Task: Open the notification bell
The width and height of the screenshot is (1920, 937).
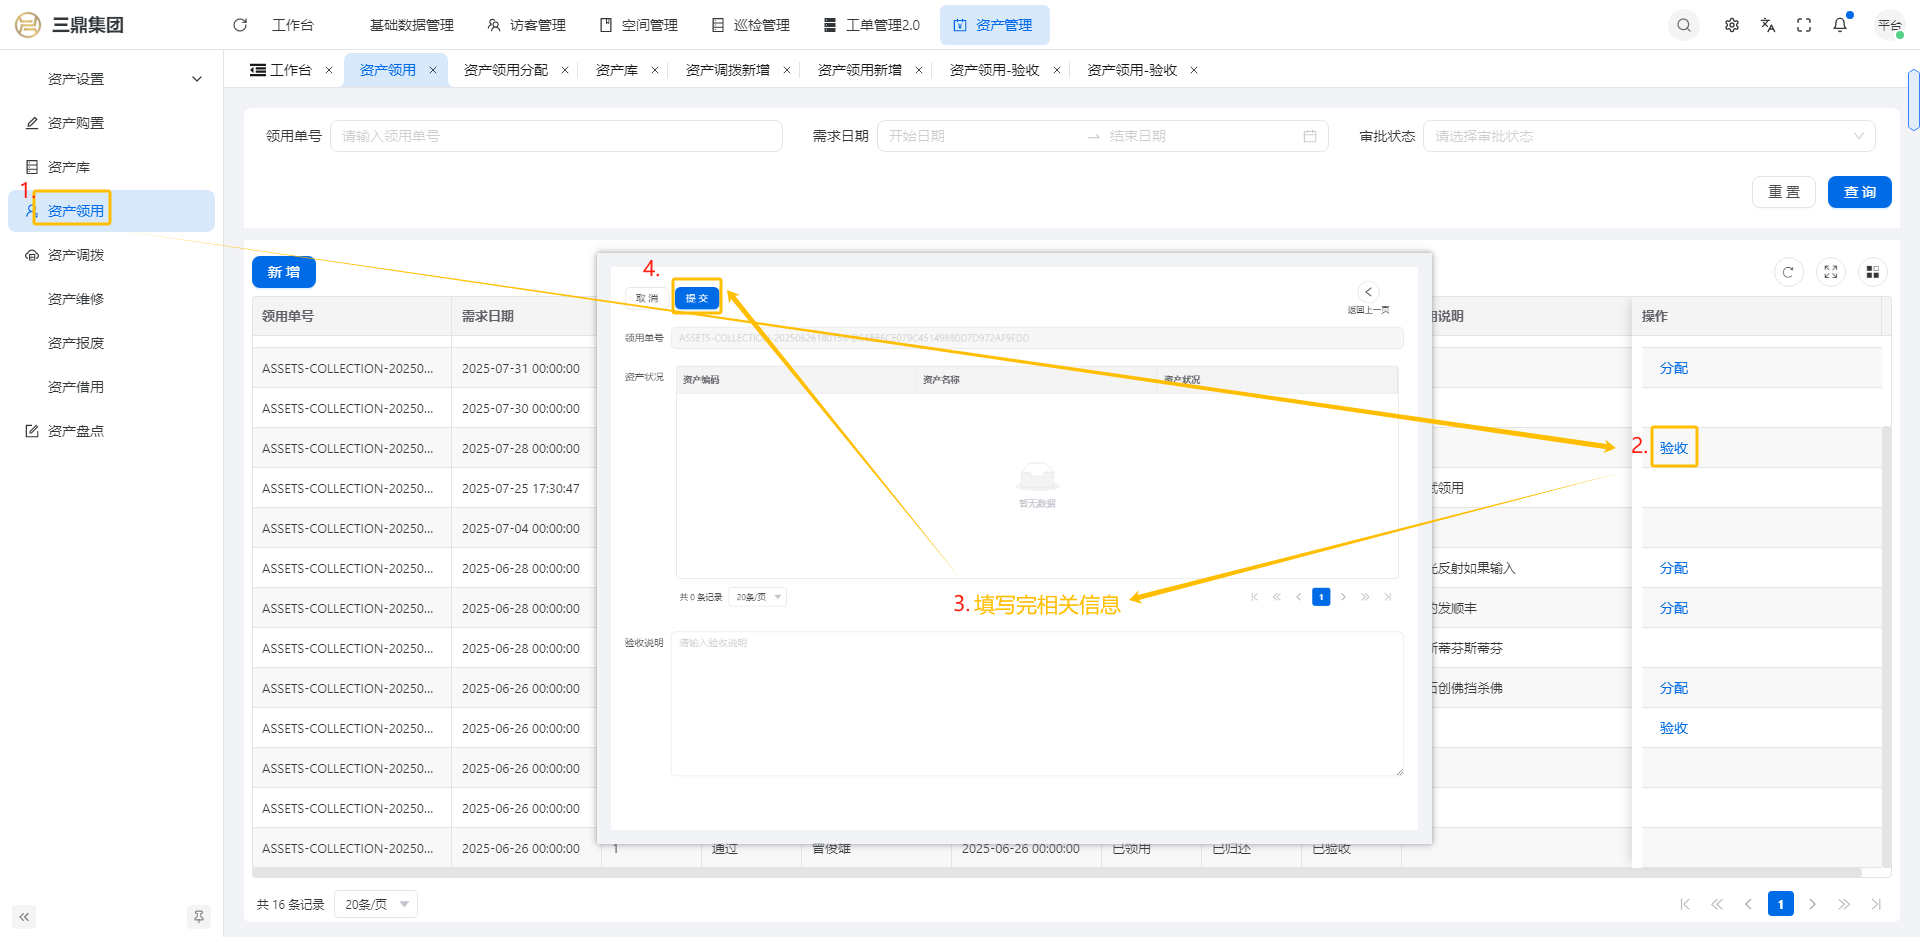Action: [x=1840, y=25]
